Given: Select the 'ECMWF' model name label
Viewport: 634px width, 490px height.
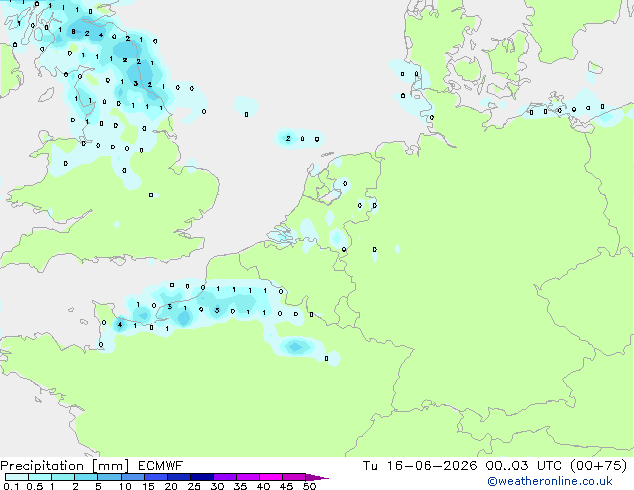Looking at the screenshot, I should 161,466.
